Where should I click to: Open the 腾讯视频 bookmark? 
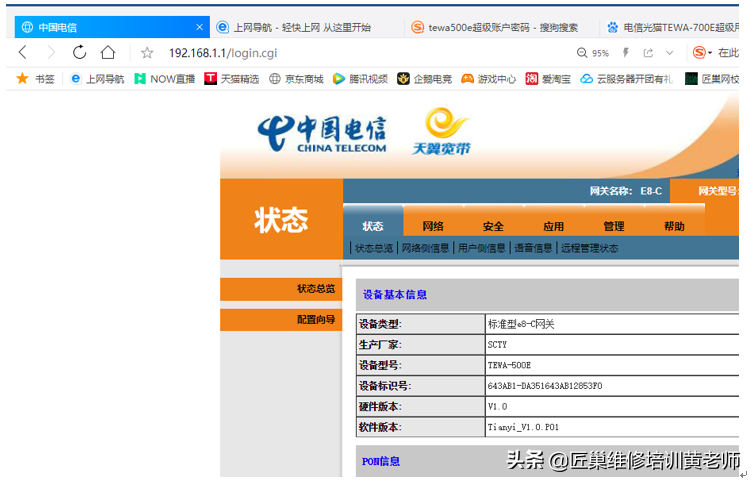point(360,79)
